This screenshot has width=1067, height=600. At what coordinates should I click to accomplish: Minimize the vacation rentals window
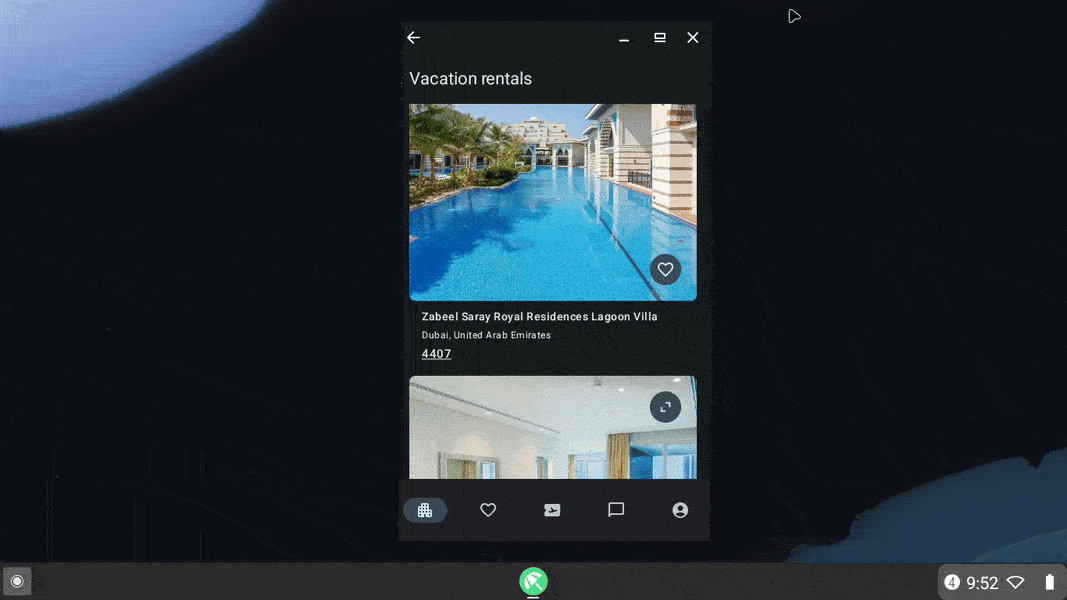click(624, 38)
